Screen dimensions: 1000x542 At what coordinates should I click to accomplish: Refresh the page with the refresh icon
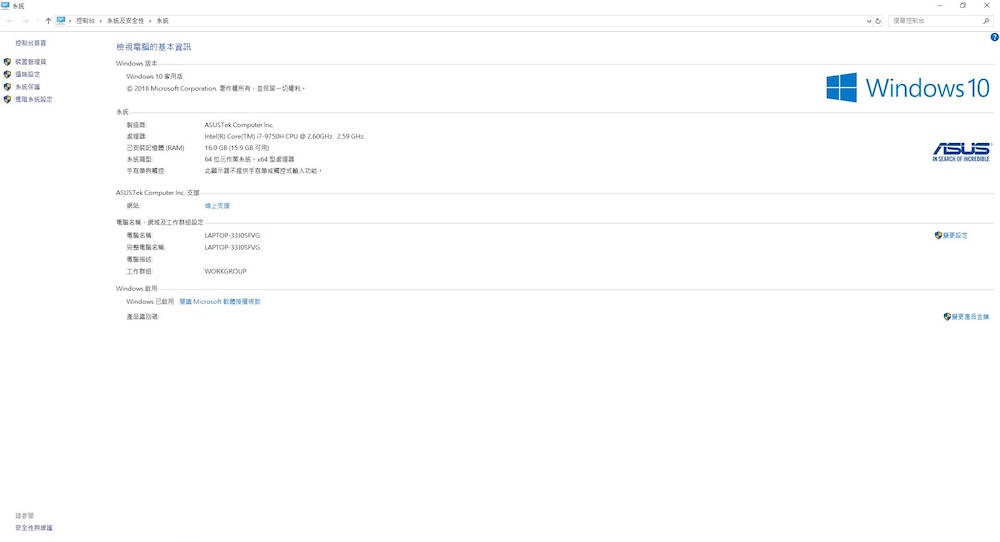(878, 21)
